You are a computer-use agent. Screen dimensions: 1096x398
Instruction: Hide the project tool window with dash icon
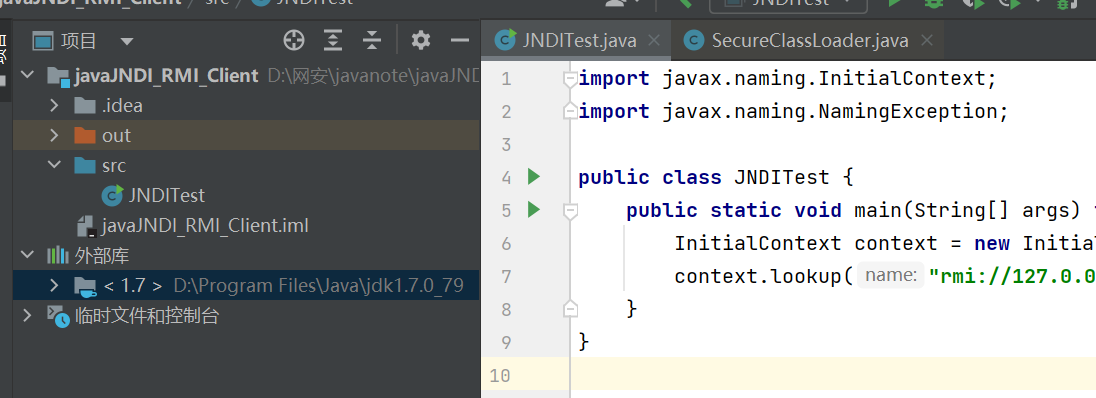click(x=459, y=41)
